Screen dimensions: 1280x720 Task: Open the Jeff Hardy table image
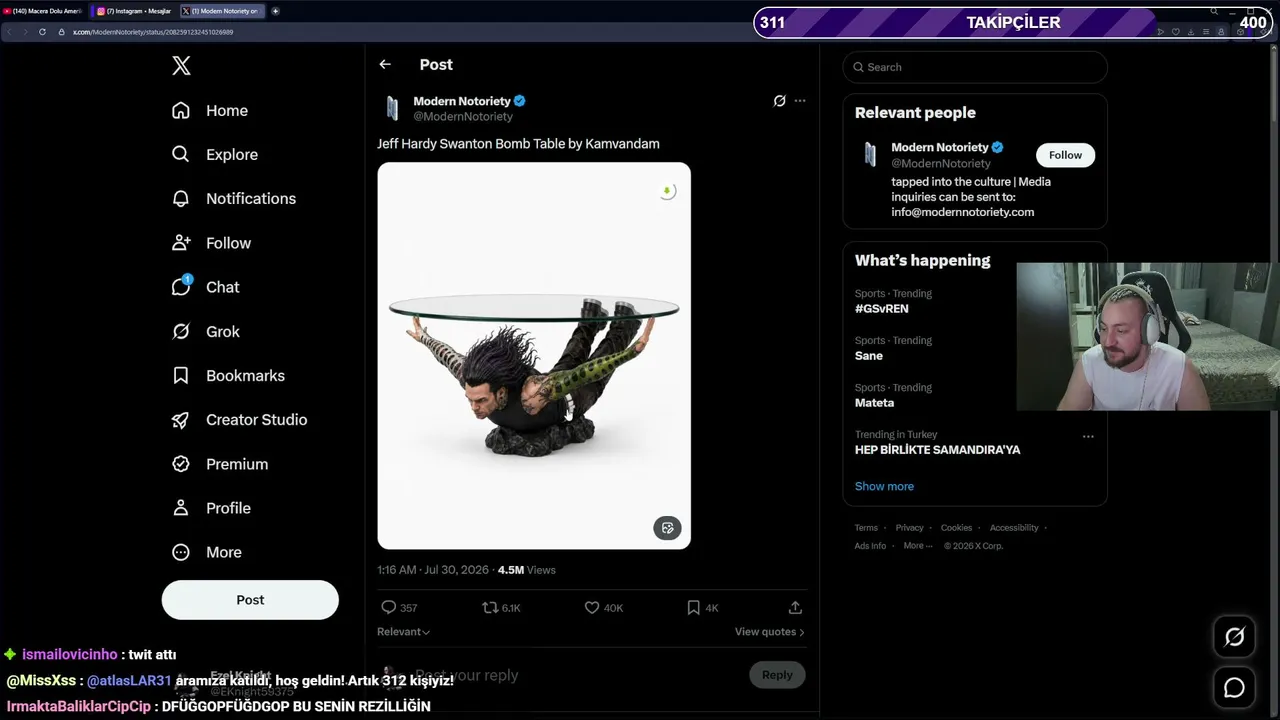(534, 356)
